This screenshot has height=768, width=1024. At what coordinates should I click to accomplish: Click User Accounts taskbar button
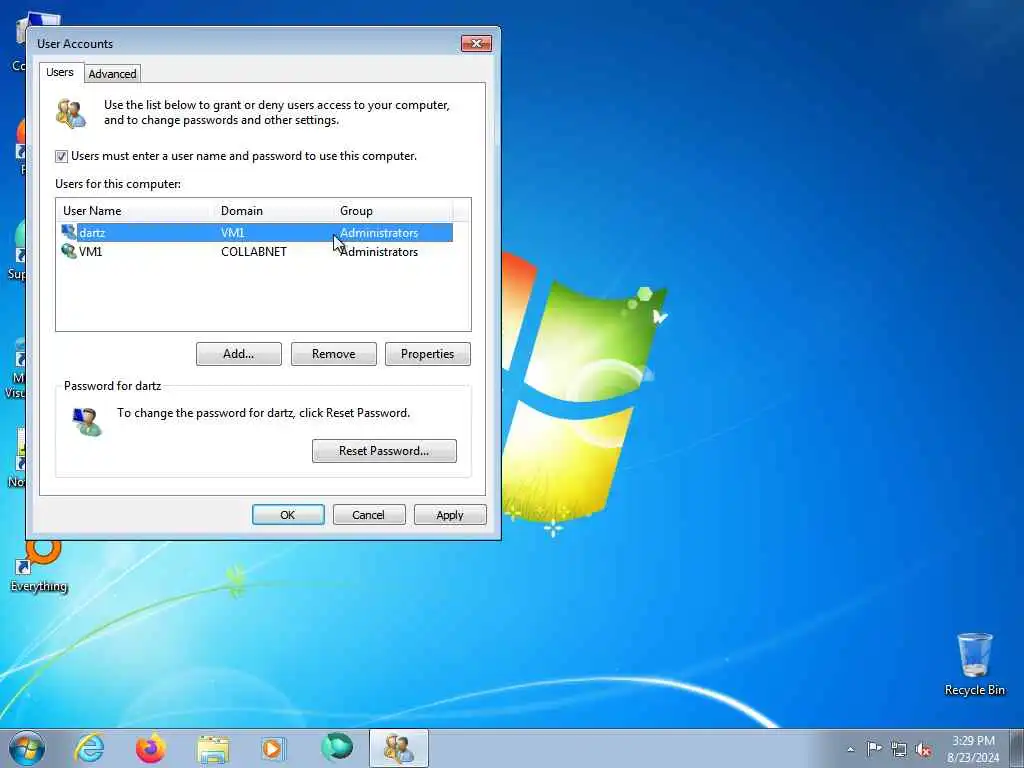[x=398, y=748]
